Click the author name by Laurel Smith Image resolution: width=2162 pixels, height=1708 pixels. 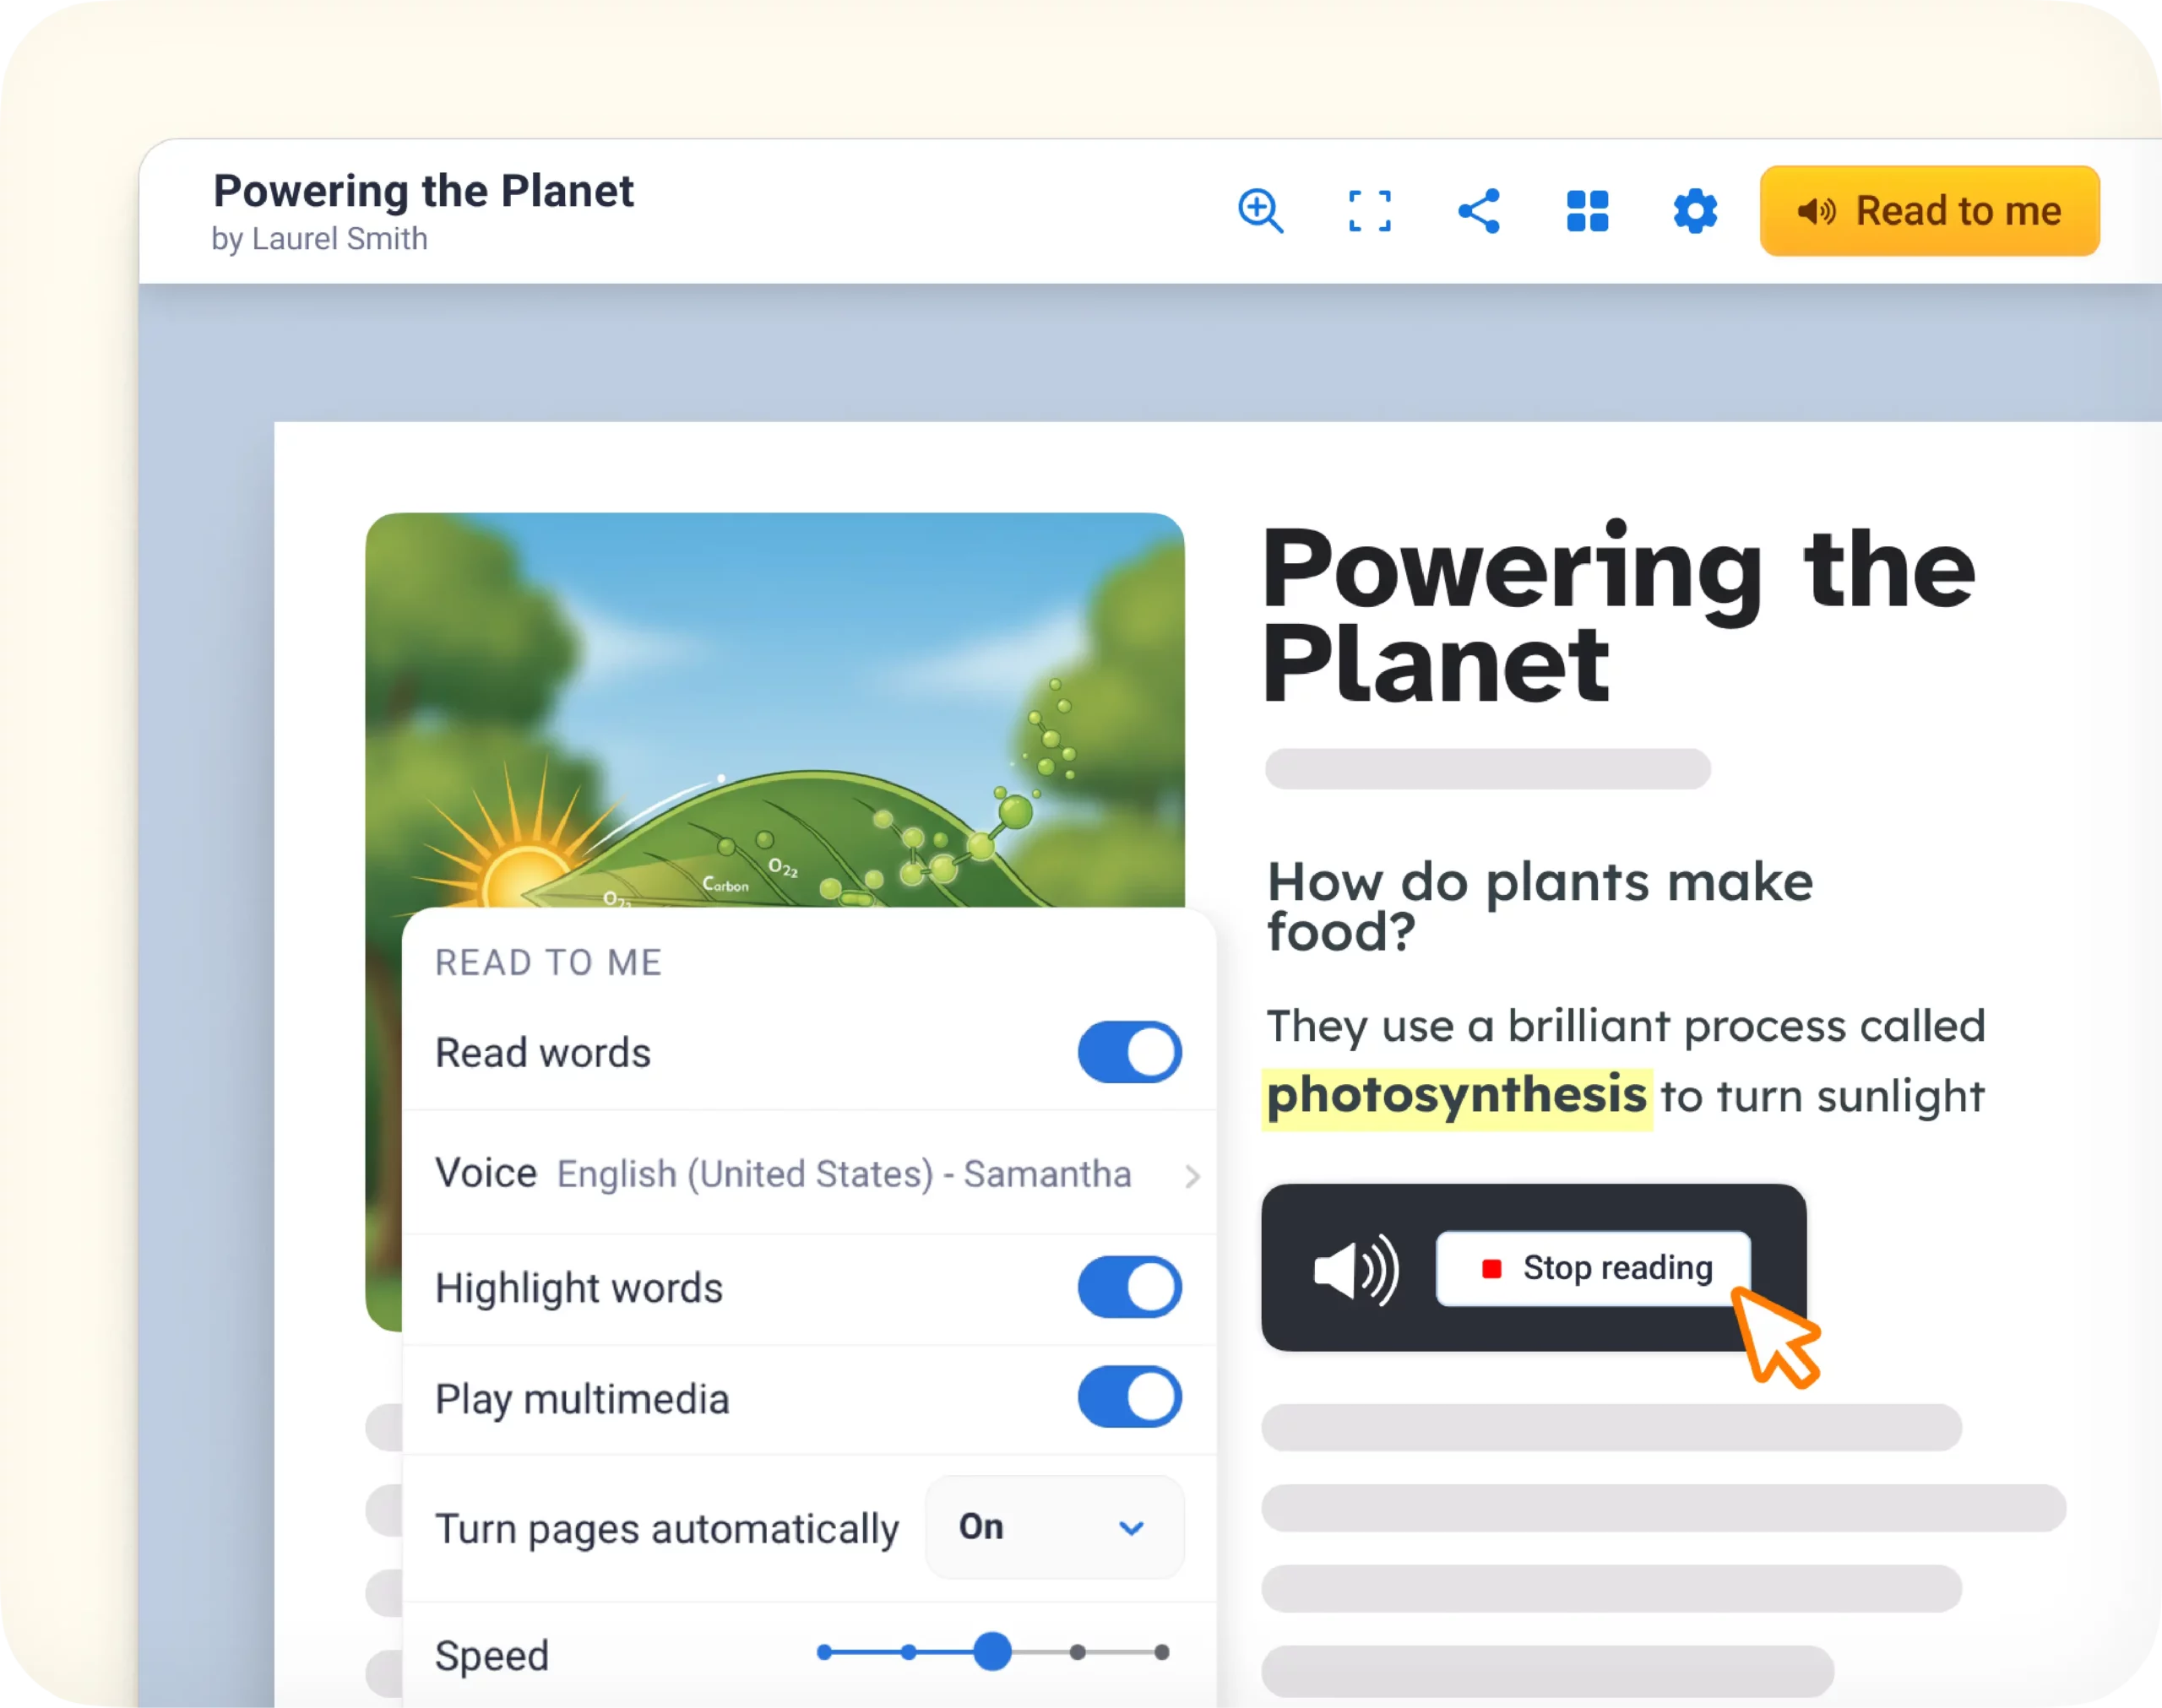click(x=319, y=239)
